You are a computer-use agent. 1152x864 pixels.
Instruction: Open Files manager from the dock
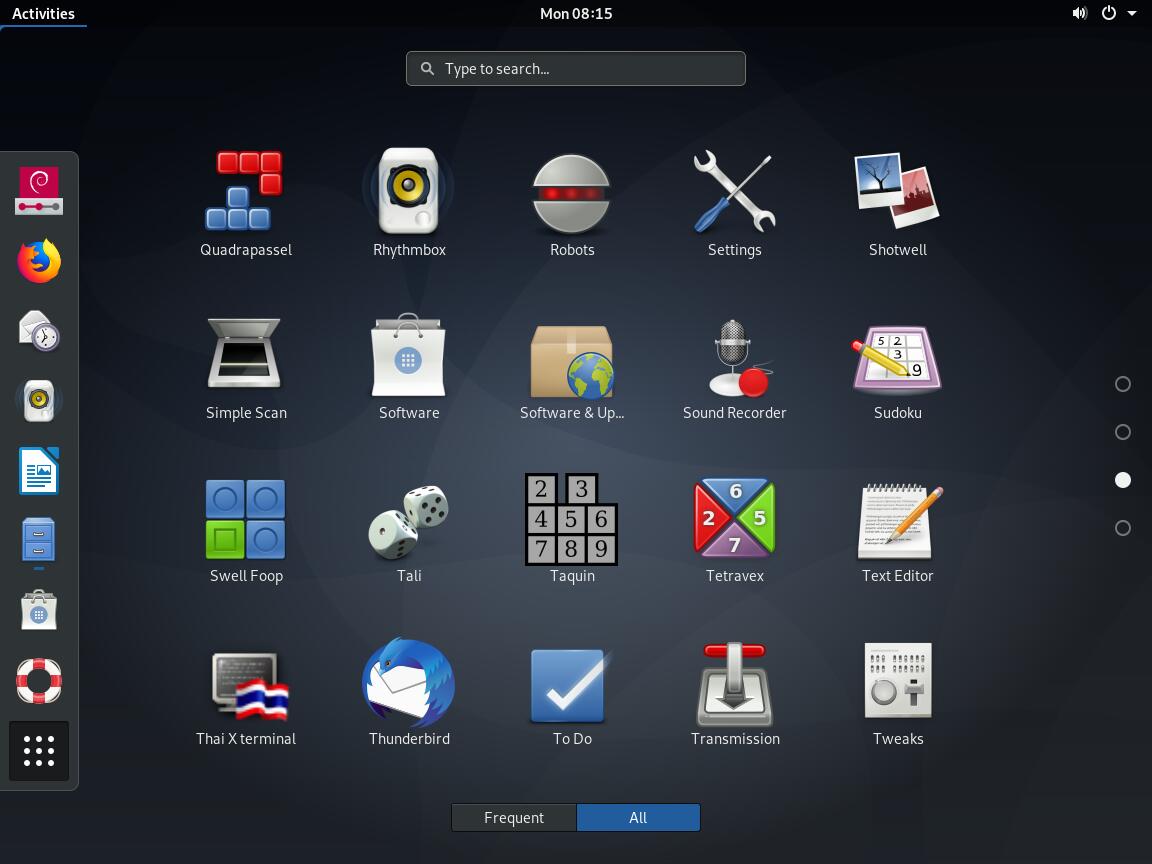(x=39, y=541)
